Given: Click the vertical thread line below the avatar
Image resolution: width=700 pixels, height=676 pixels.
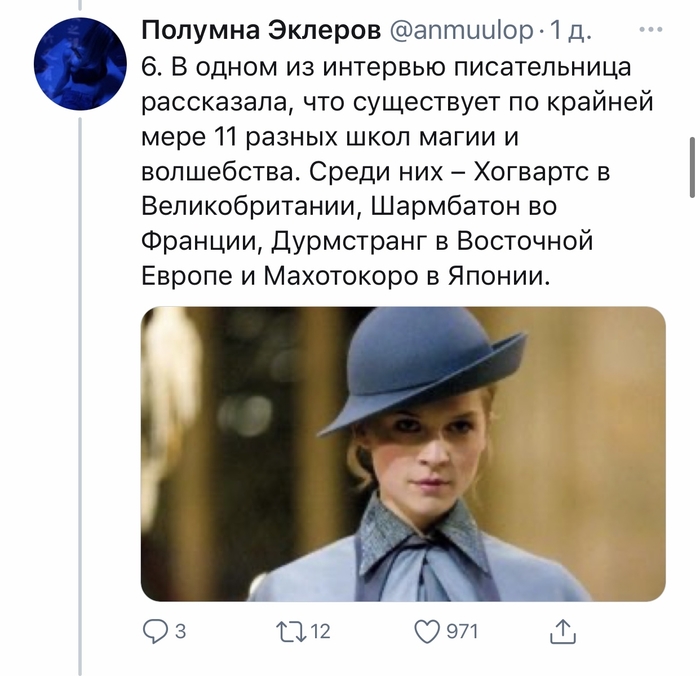Looking at the screenshot, I should click(x=80, y=400).
